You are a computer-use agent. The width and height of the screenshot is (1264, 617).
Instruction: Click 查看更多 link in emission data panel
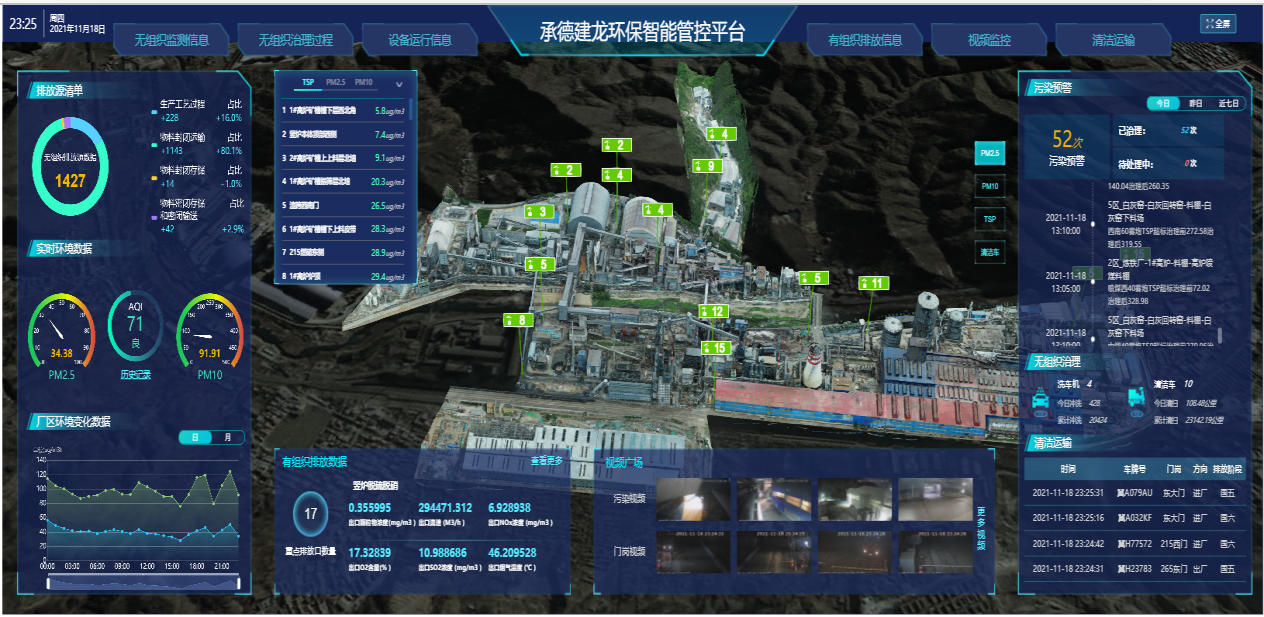click(547, 461)
